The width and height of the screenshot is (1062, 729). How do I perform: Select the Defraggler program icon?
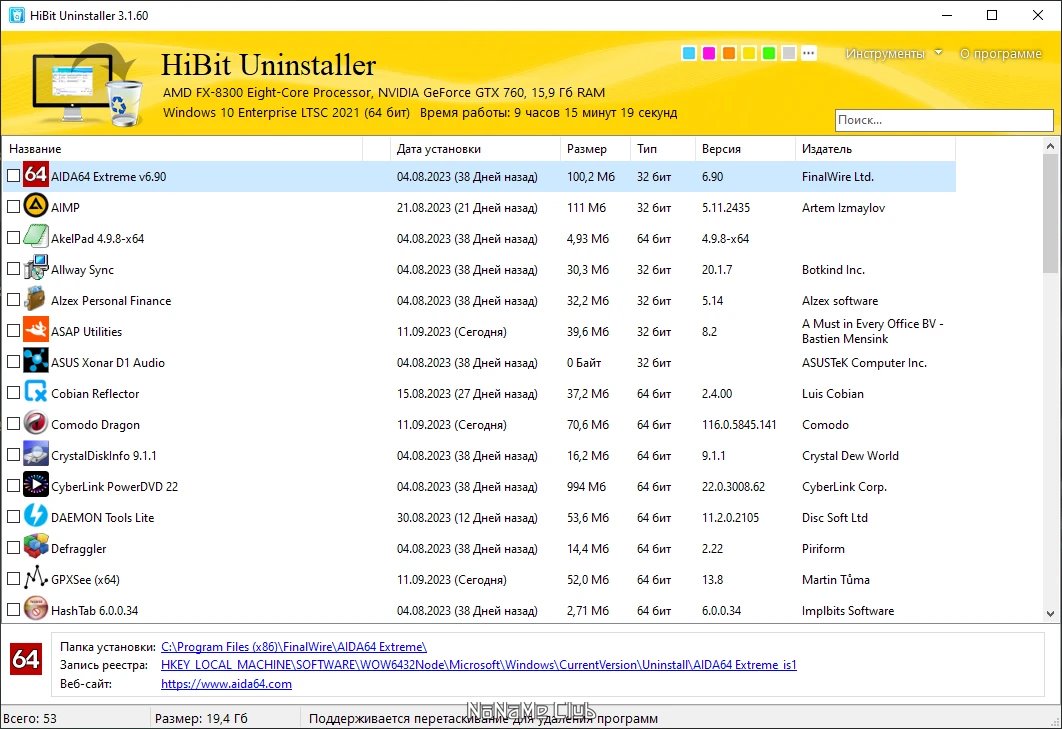click(x=36, y=548)
